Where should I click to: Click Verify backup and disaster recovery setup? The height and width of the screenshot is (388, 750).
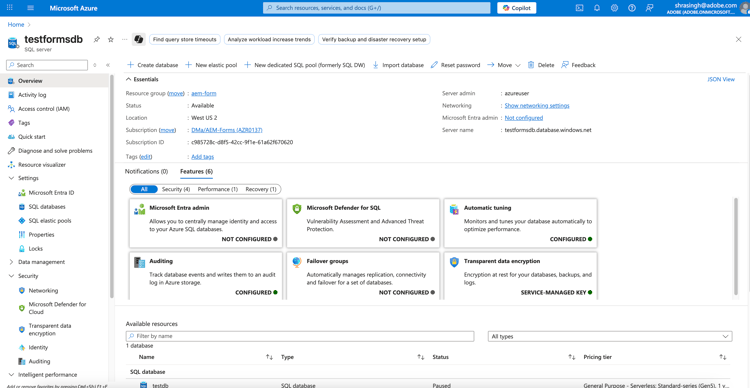point(374,39)
